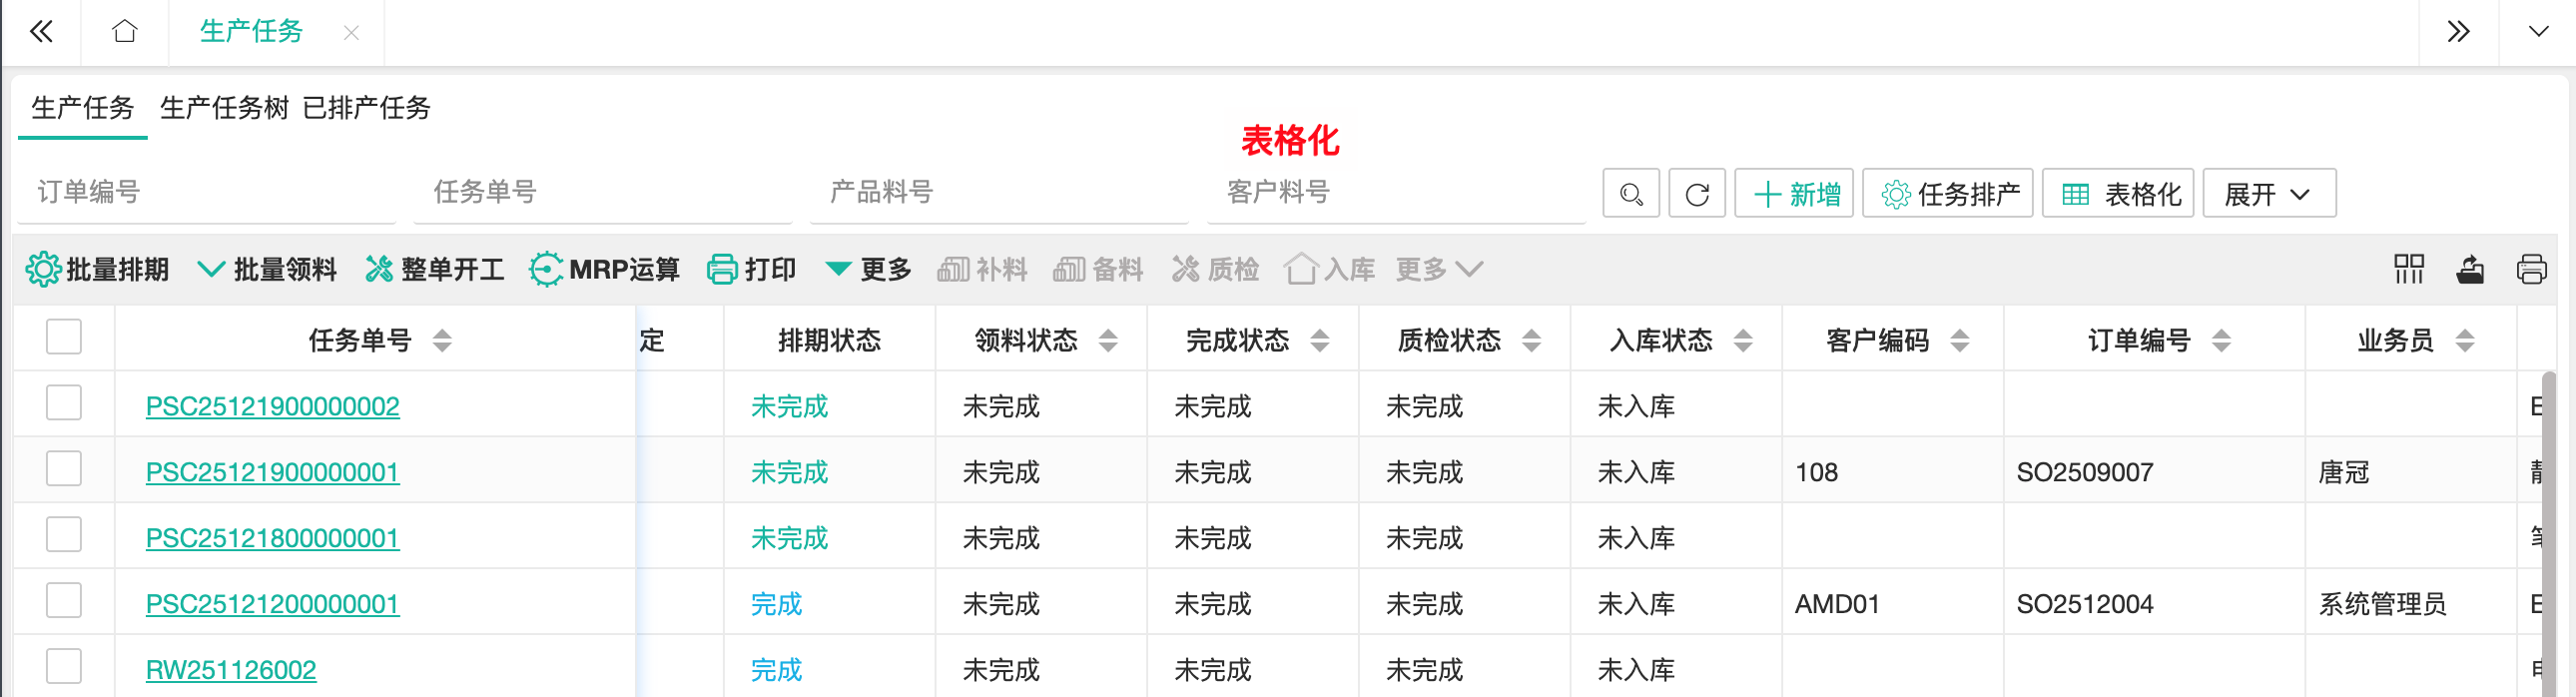Click the QR code grid icon
The height and width of the screenshot is (697, 2576).
point(2408,269)
